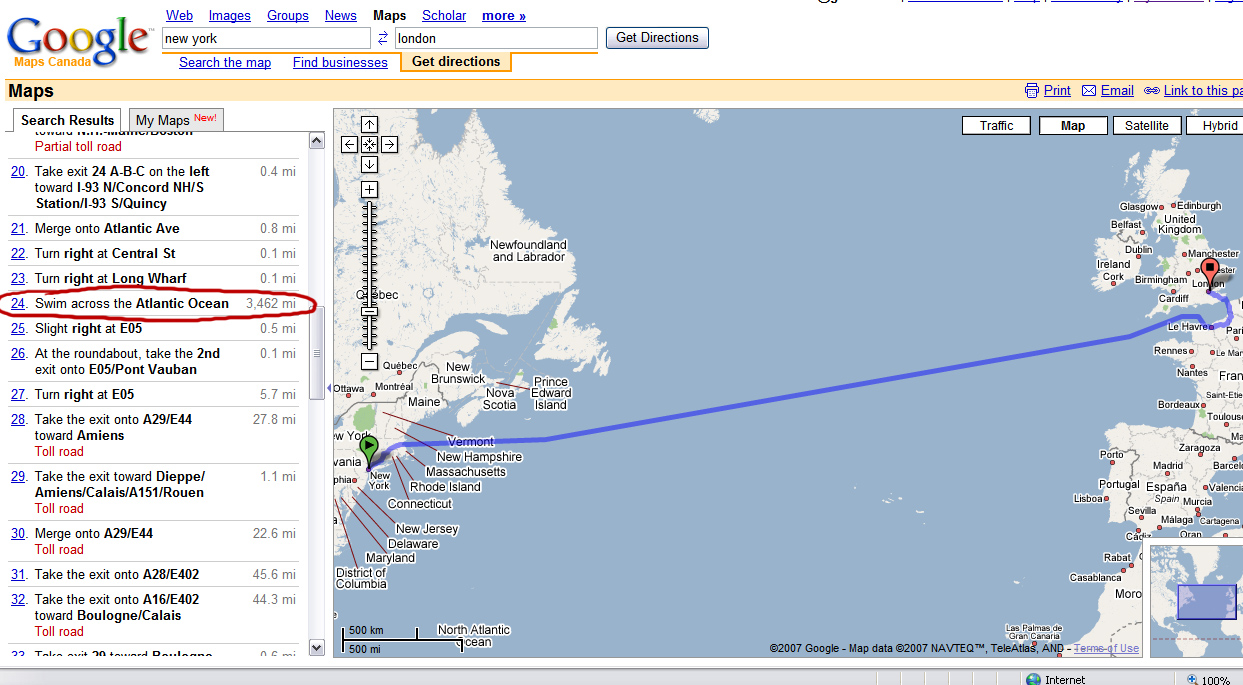Screen dimensions: 1243x685
Task: Select the Maps navigation item
Action: (390, 15)
